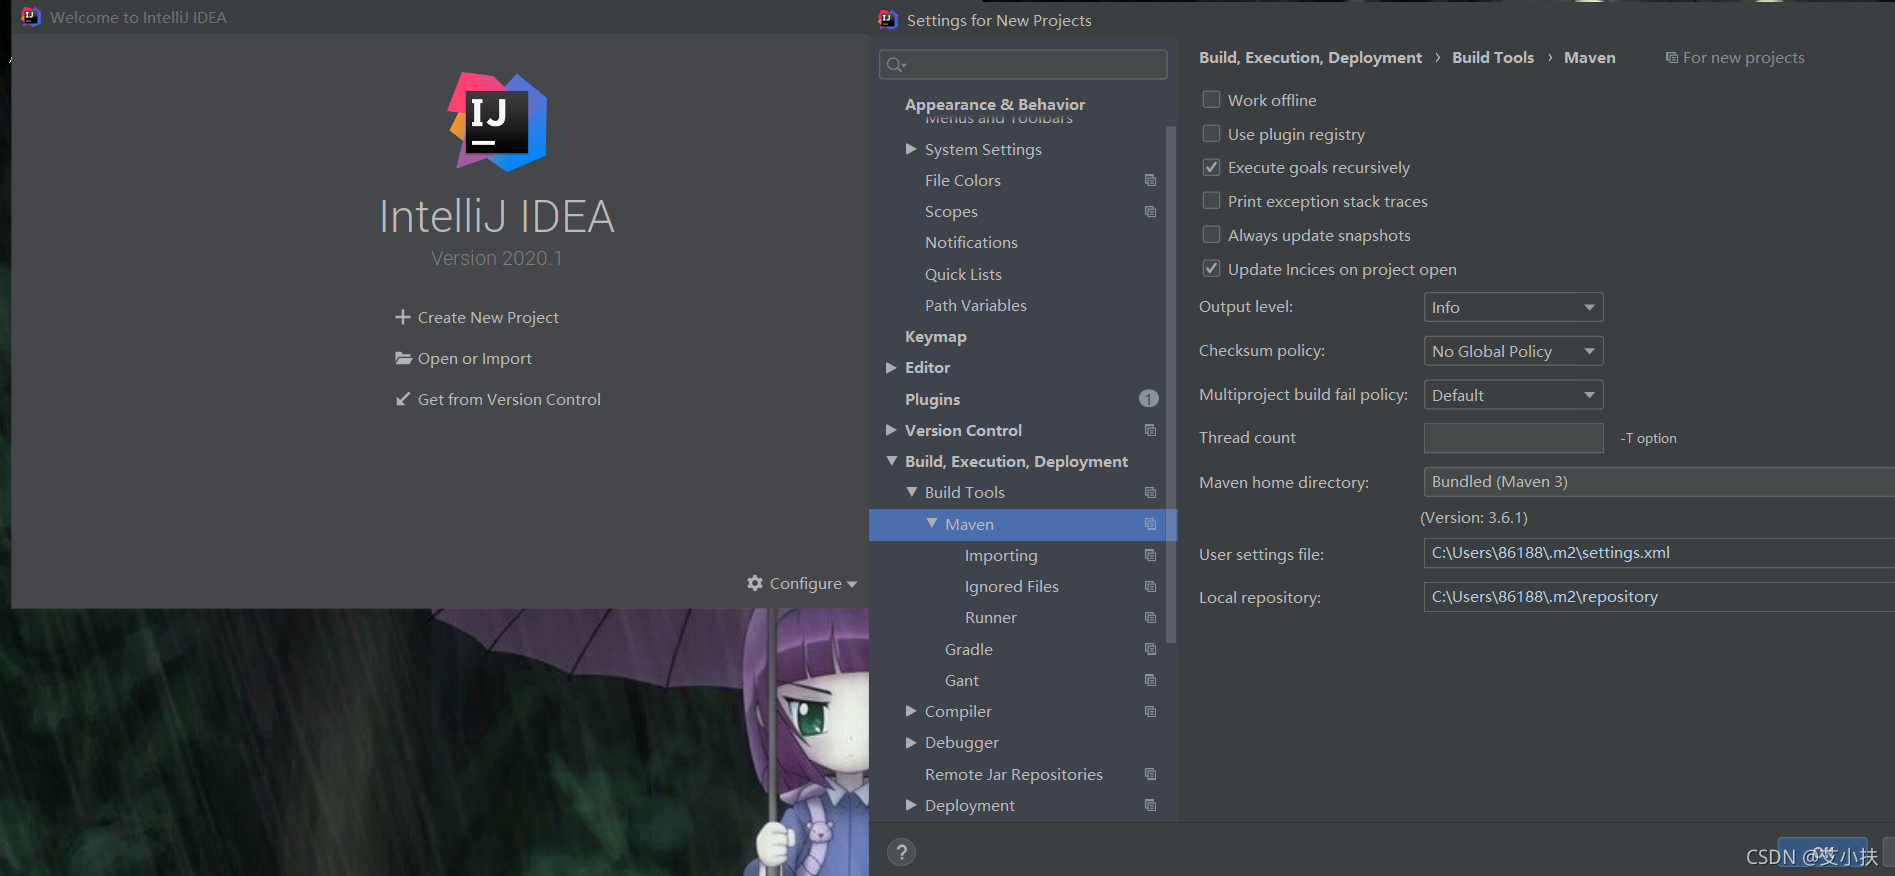Click the IntelliJ IDEA logo on welcome screen
The image size is (1895, 876).
click(497, 122)
